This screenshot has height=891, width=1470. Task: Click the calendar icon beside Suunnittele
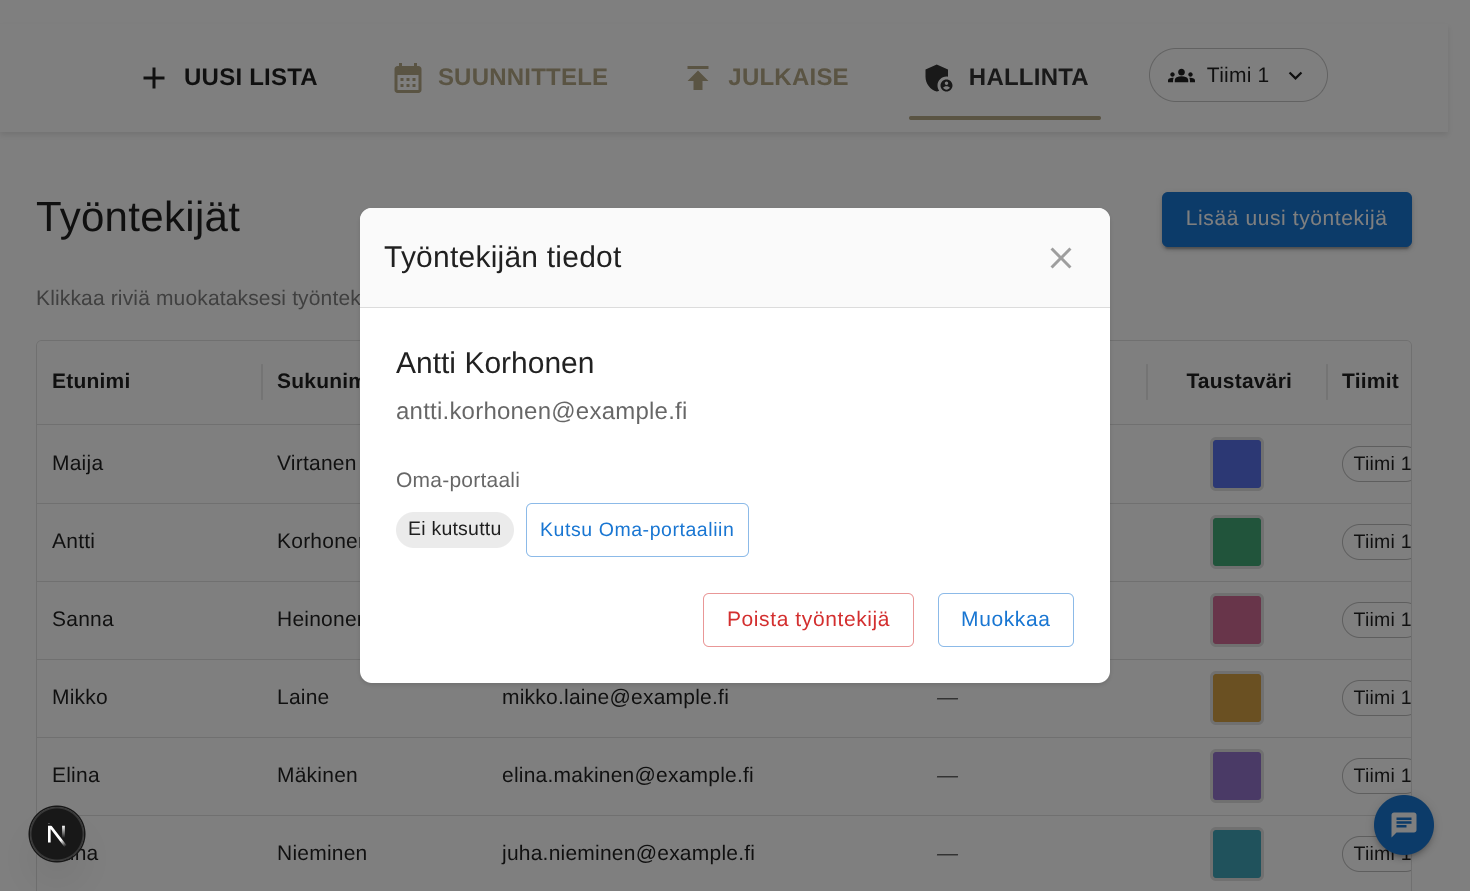click(x=408, y=78)
